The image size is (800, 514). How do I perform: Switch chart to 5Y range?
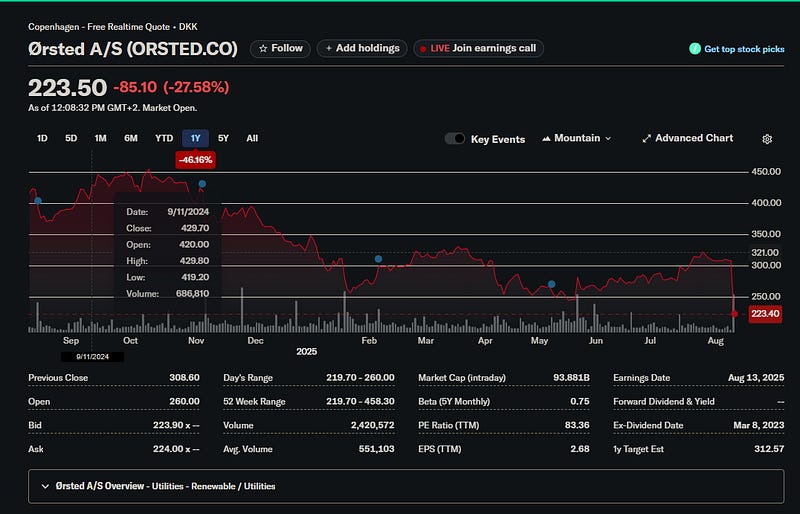223,138
